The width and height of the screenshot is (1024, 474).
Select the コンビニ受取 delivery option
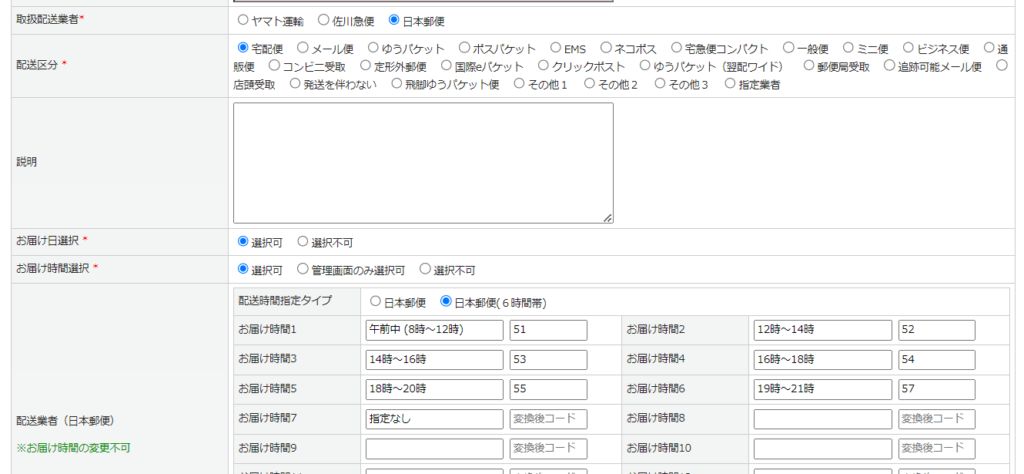click(x=275, y=66)
